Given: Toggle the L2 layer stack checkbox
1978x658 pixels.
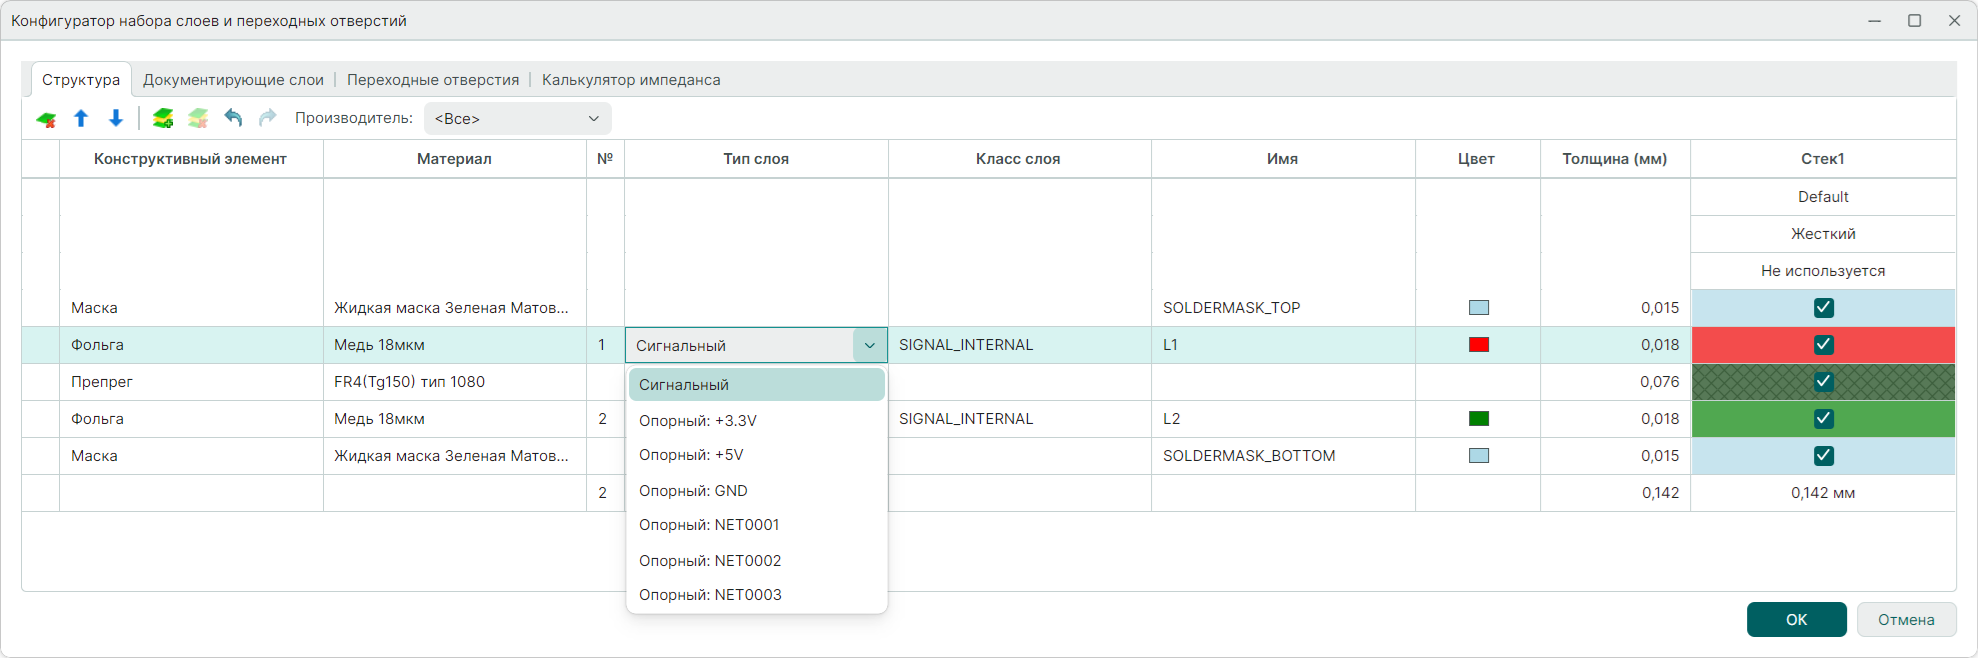Looking at the screenshot, I should 1823,419.
